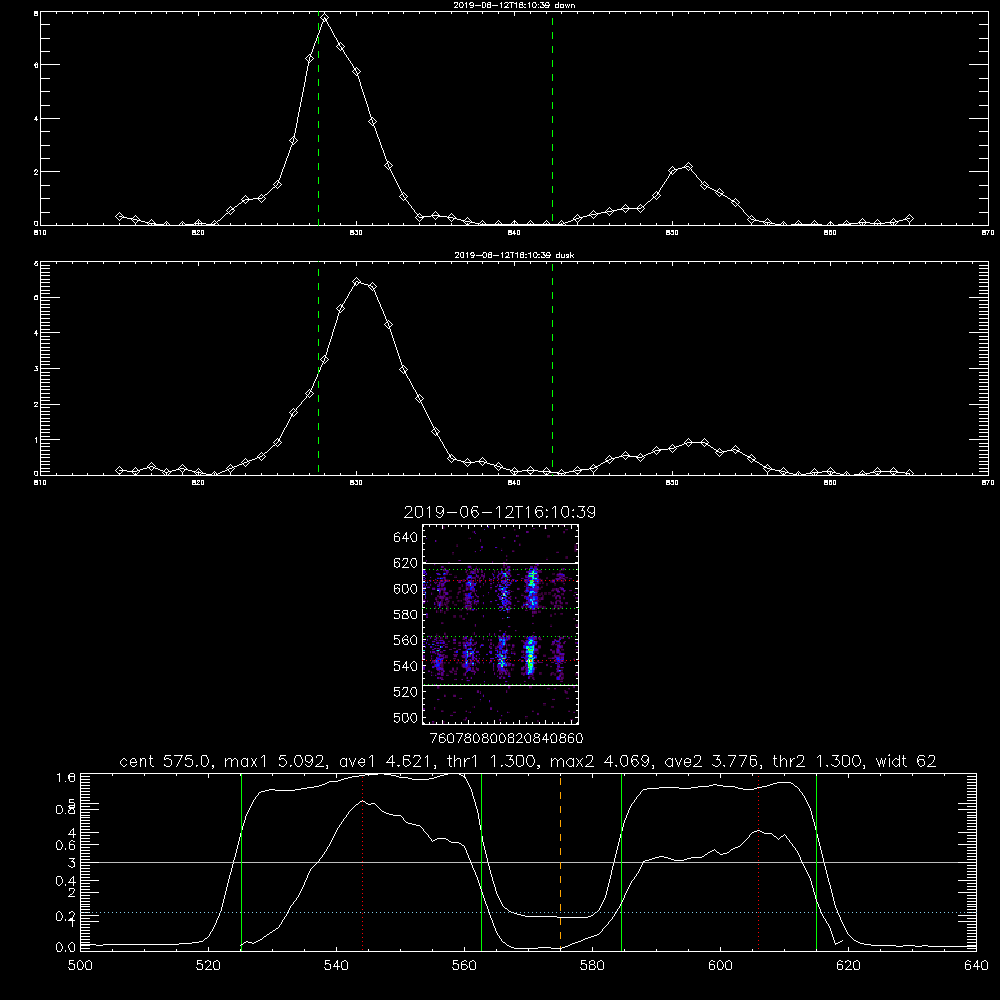Click the right green dashed line in dusk plot
The width and height of the screenshot is (1000, 1000).
(552, 368)
